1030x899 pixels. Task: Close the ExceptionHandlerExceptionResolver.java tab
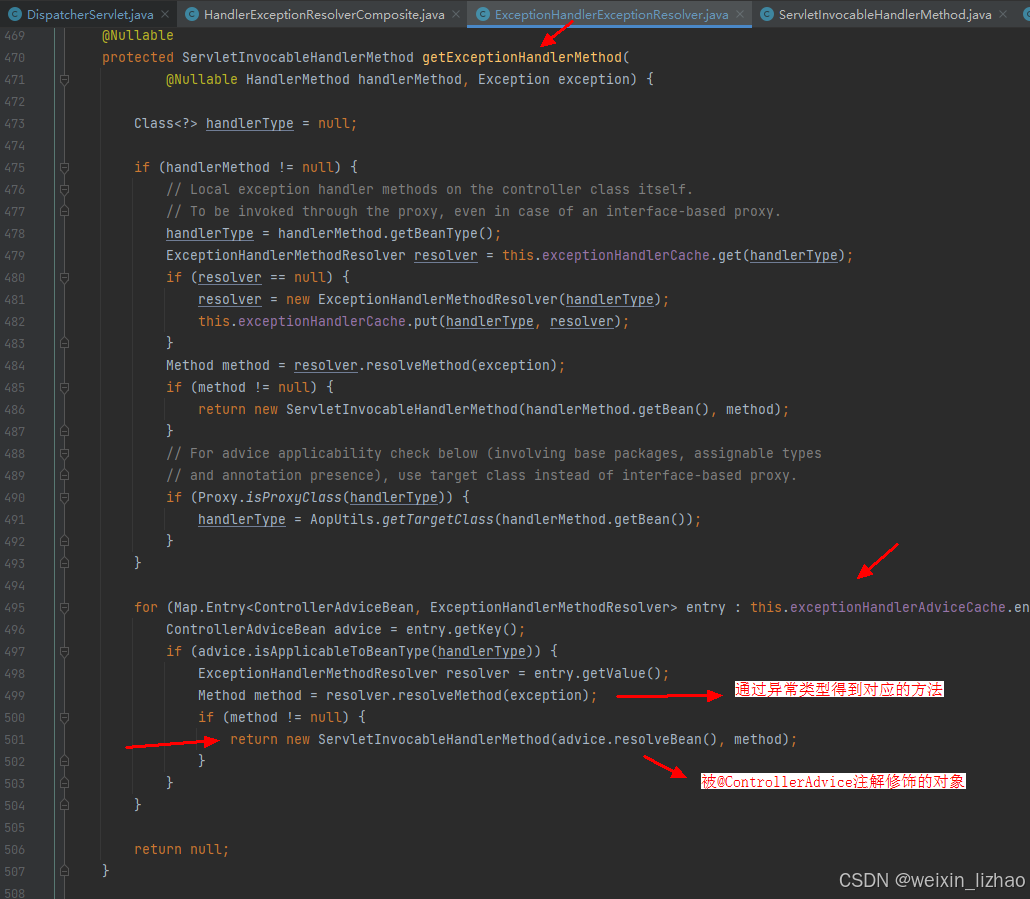(740, 14)
